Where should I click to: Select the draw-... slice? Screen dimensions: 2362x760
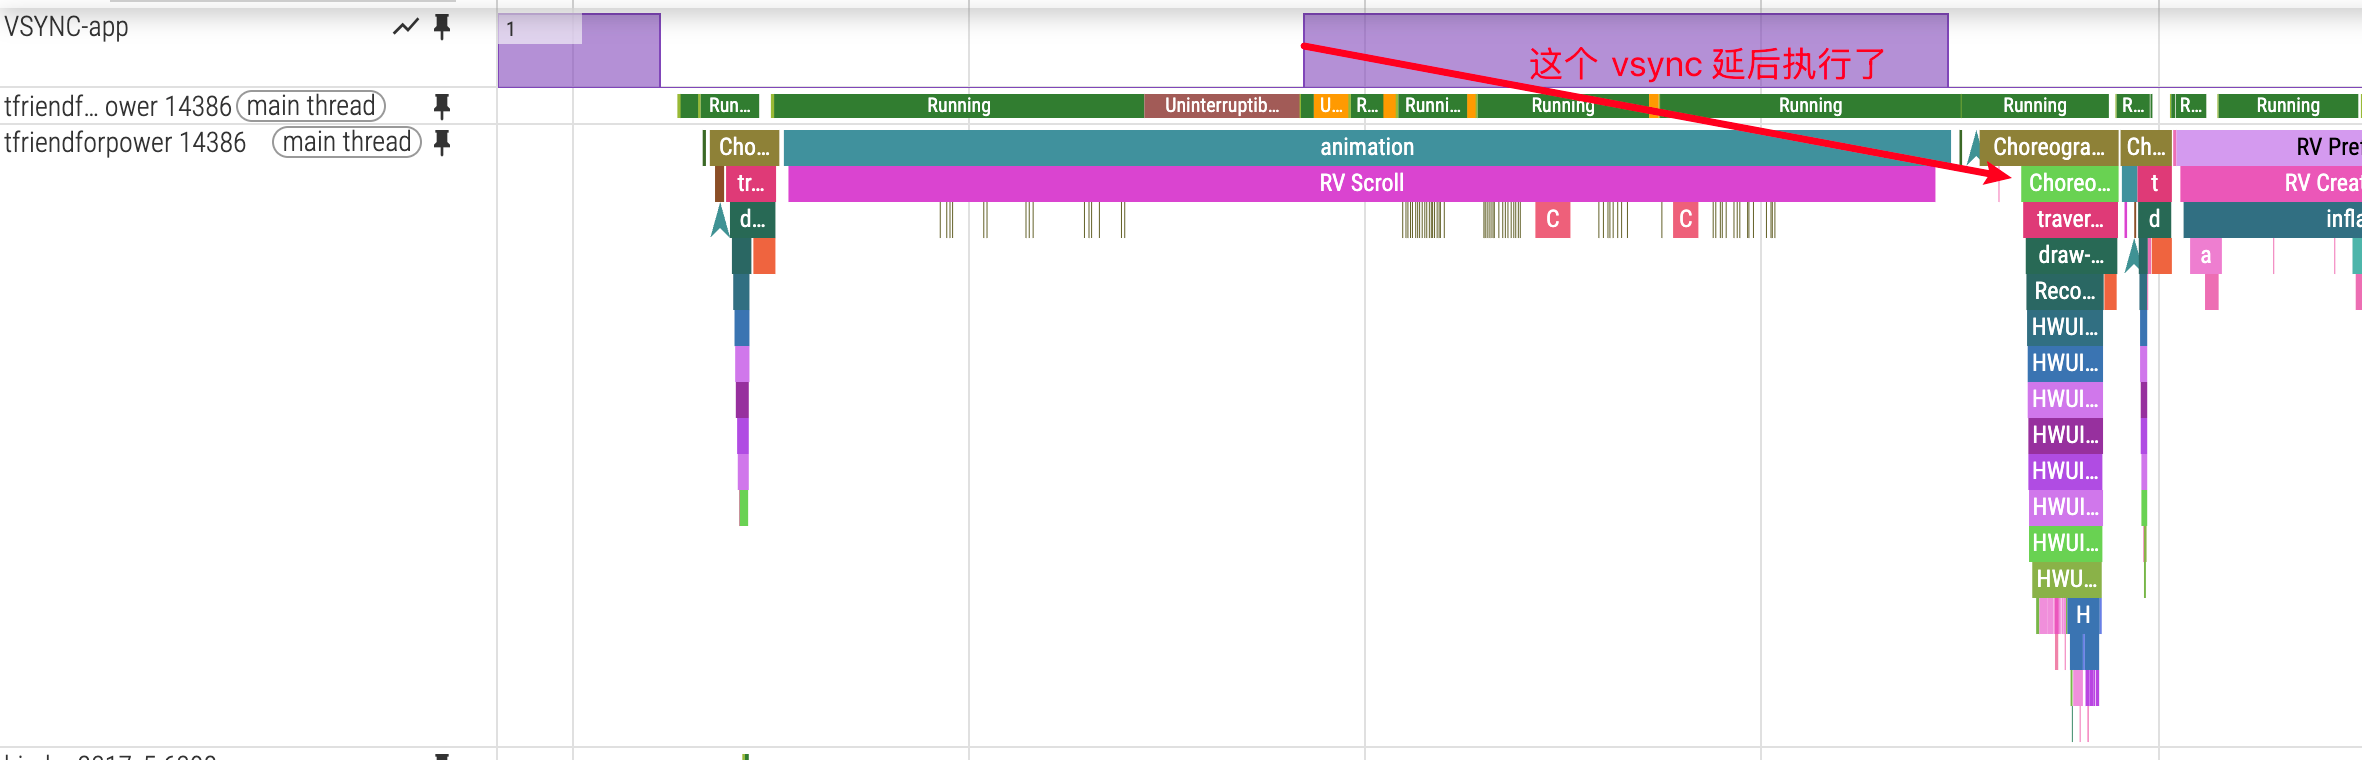point(2071,255)
